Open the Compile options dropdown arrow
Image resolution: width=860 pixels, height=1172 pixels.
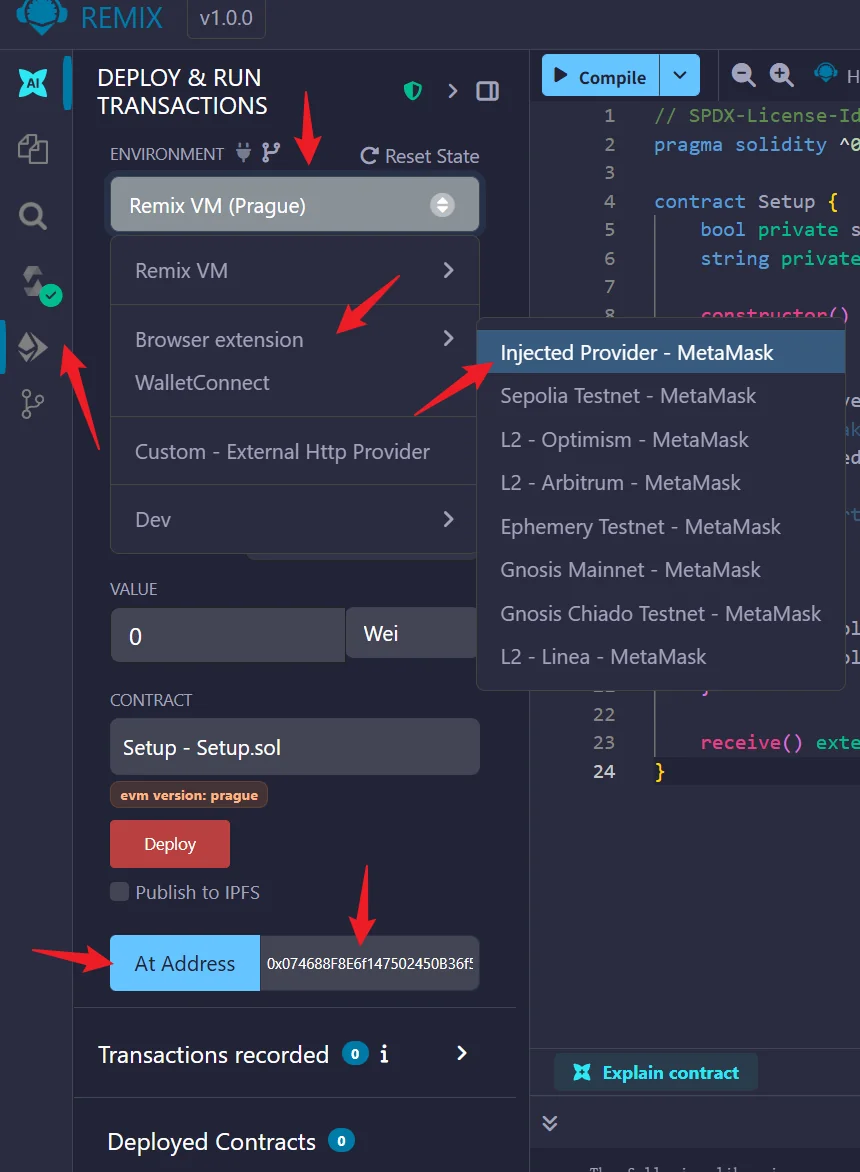point(680,76)
